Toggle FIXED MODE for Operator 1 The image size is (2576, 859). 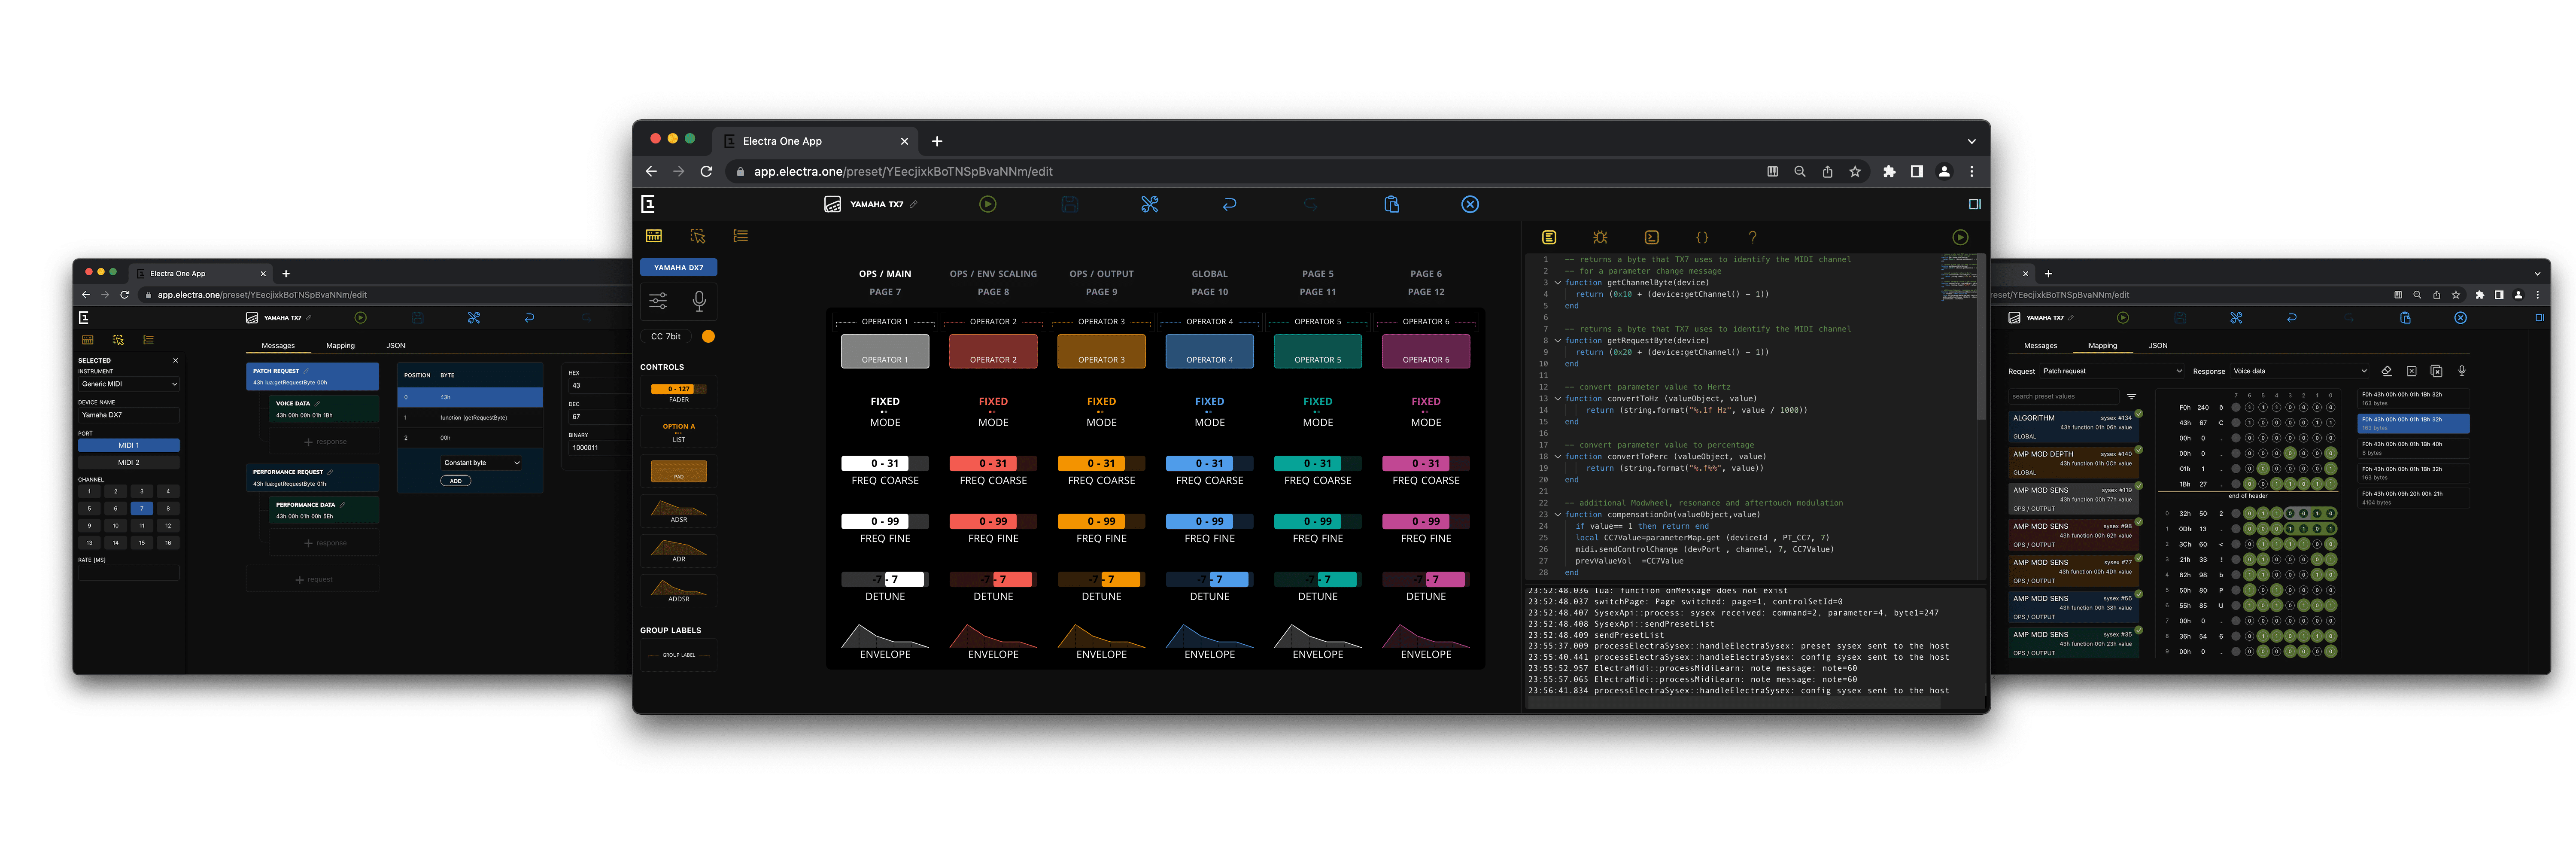885,412
